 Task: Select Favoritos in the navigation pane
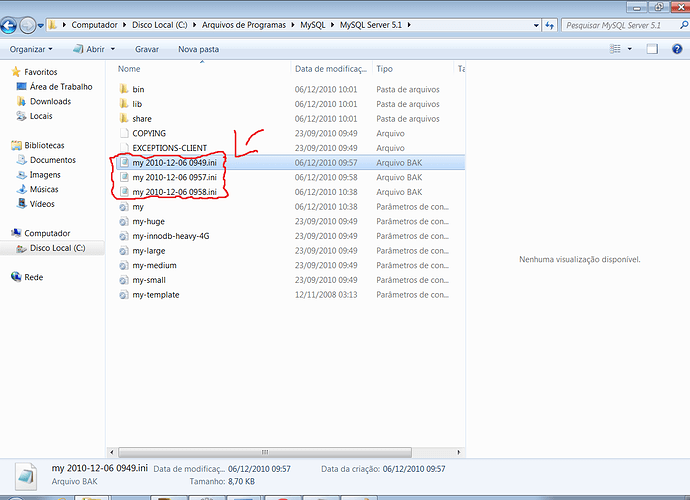coord(40,72)
